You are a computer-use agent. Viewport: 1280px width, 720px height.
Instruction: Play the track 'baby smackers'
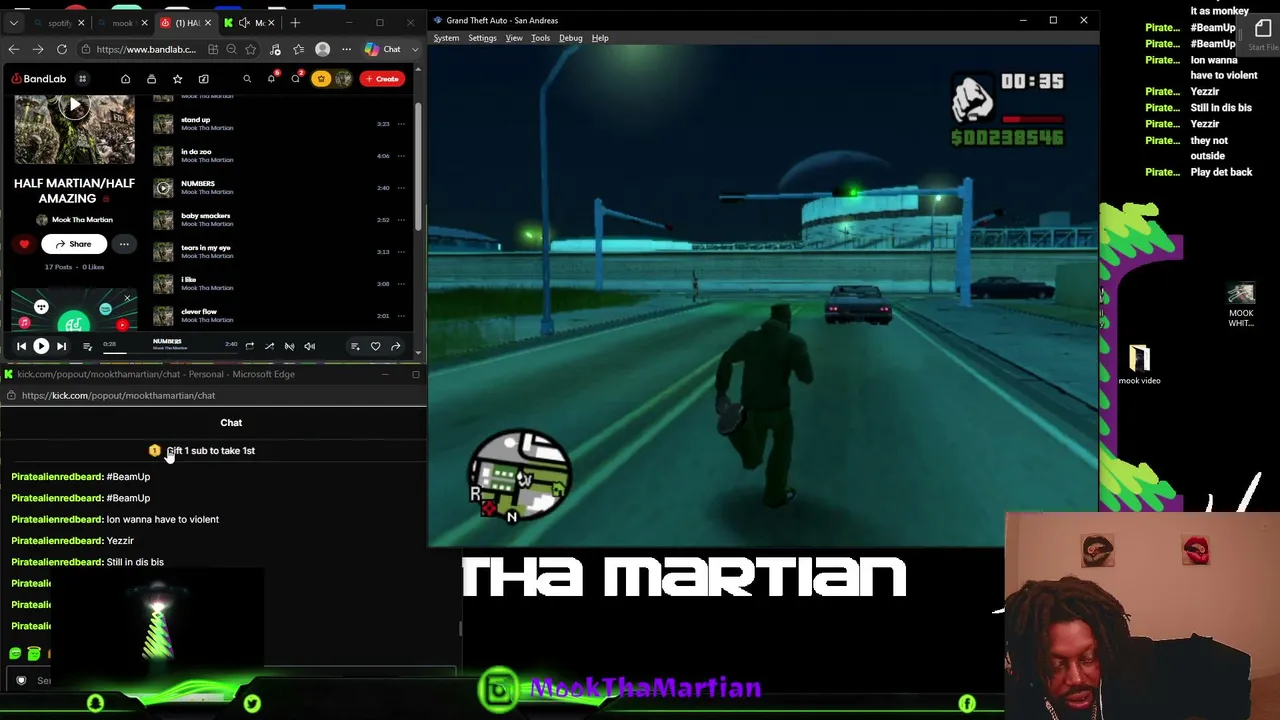(163, 220)
